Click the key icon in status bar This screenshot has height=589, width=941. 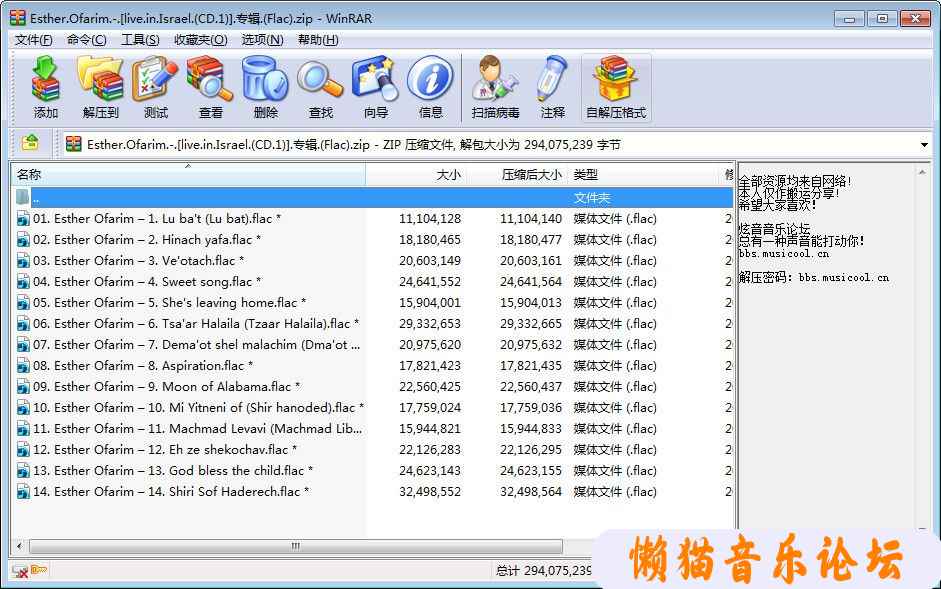(x=39, y=569)
